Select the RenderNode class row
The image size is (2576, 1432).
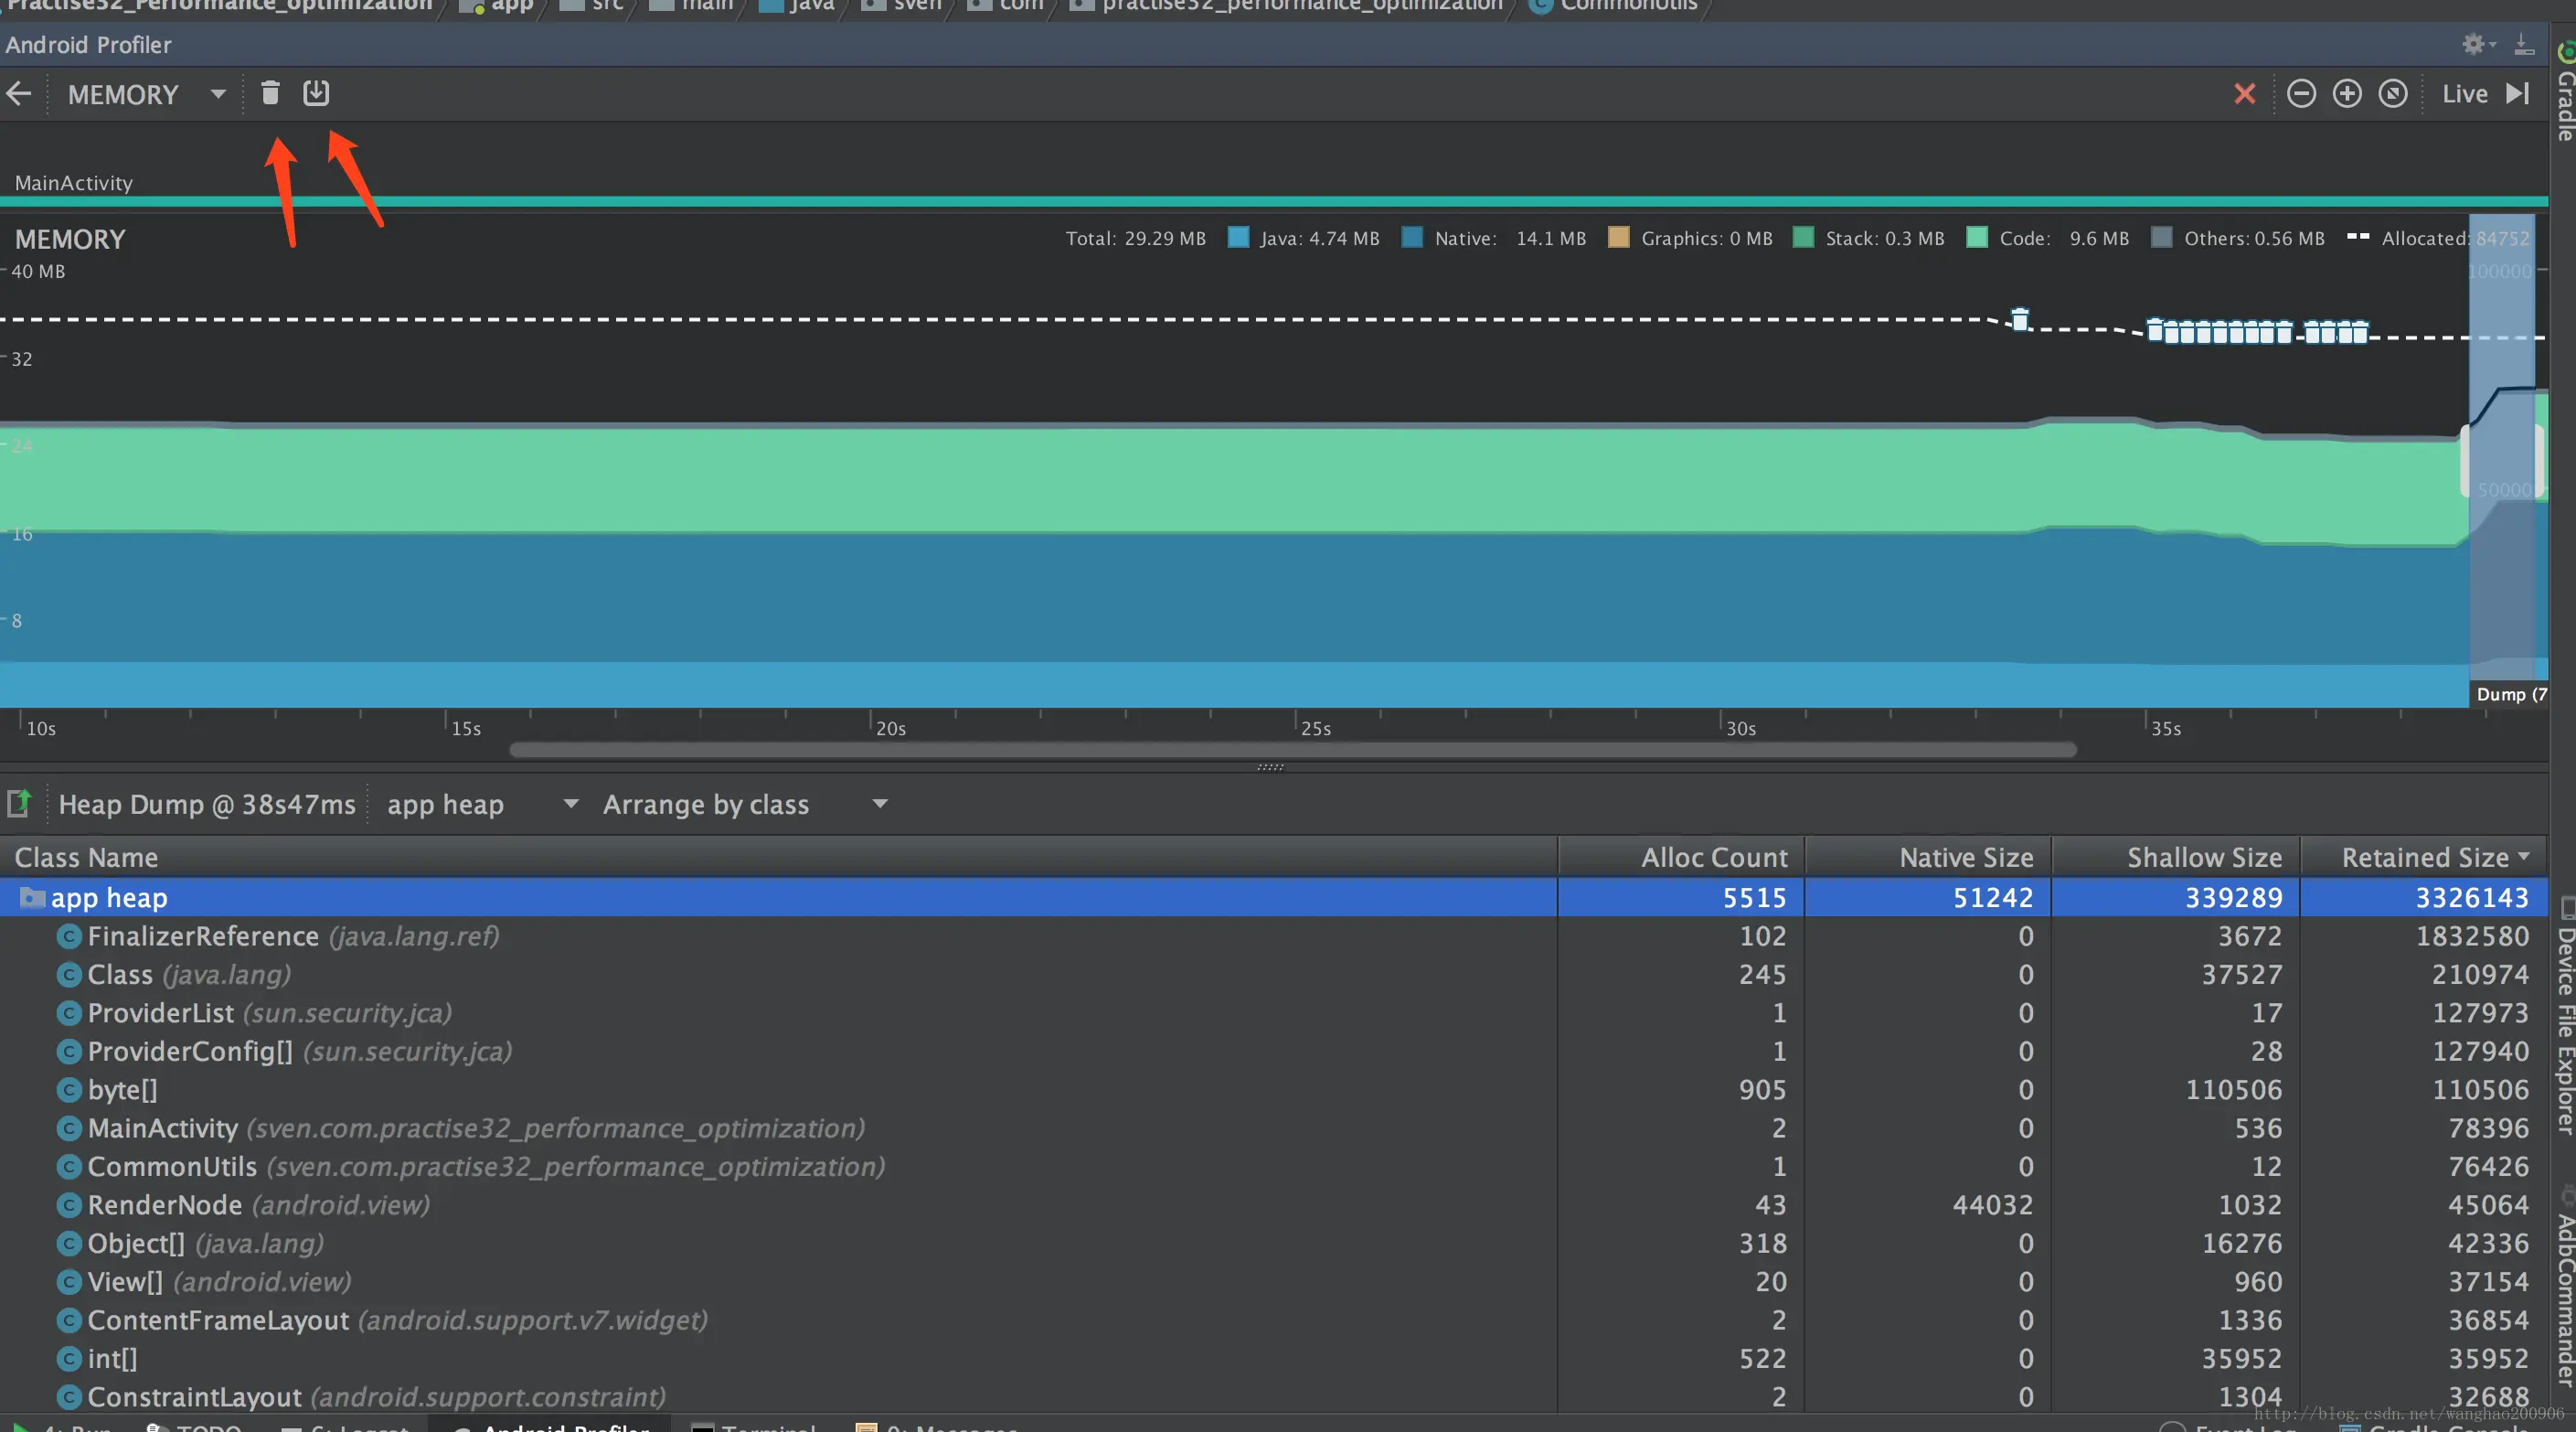point(1274,1205)
